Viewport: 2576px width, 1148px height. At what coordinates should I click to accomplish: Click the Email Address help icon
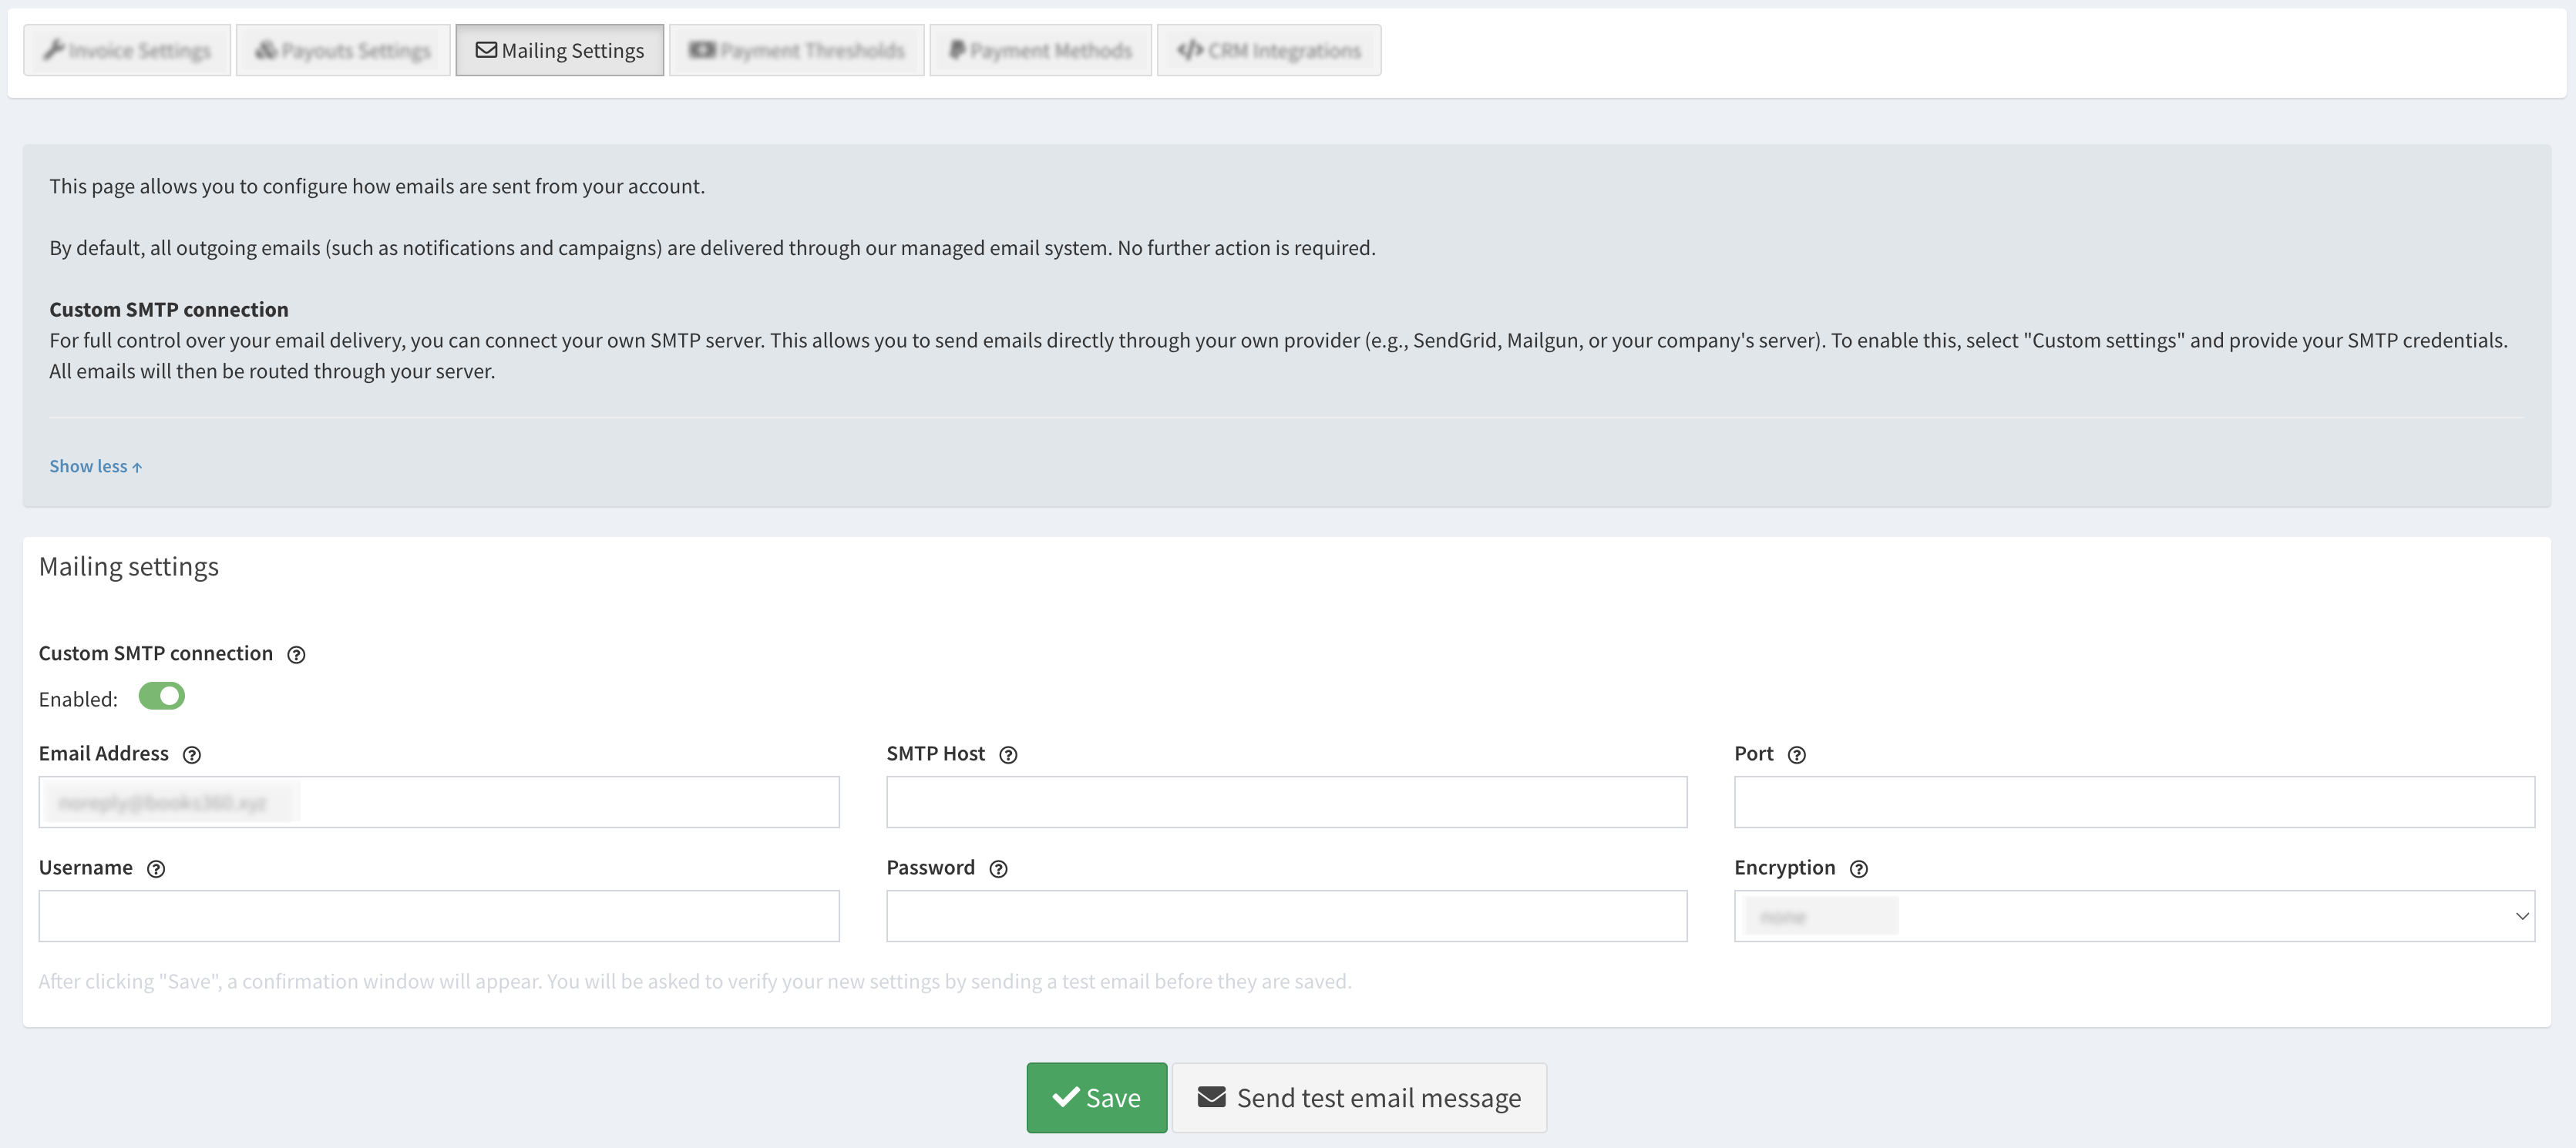[x=192, y=755]
